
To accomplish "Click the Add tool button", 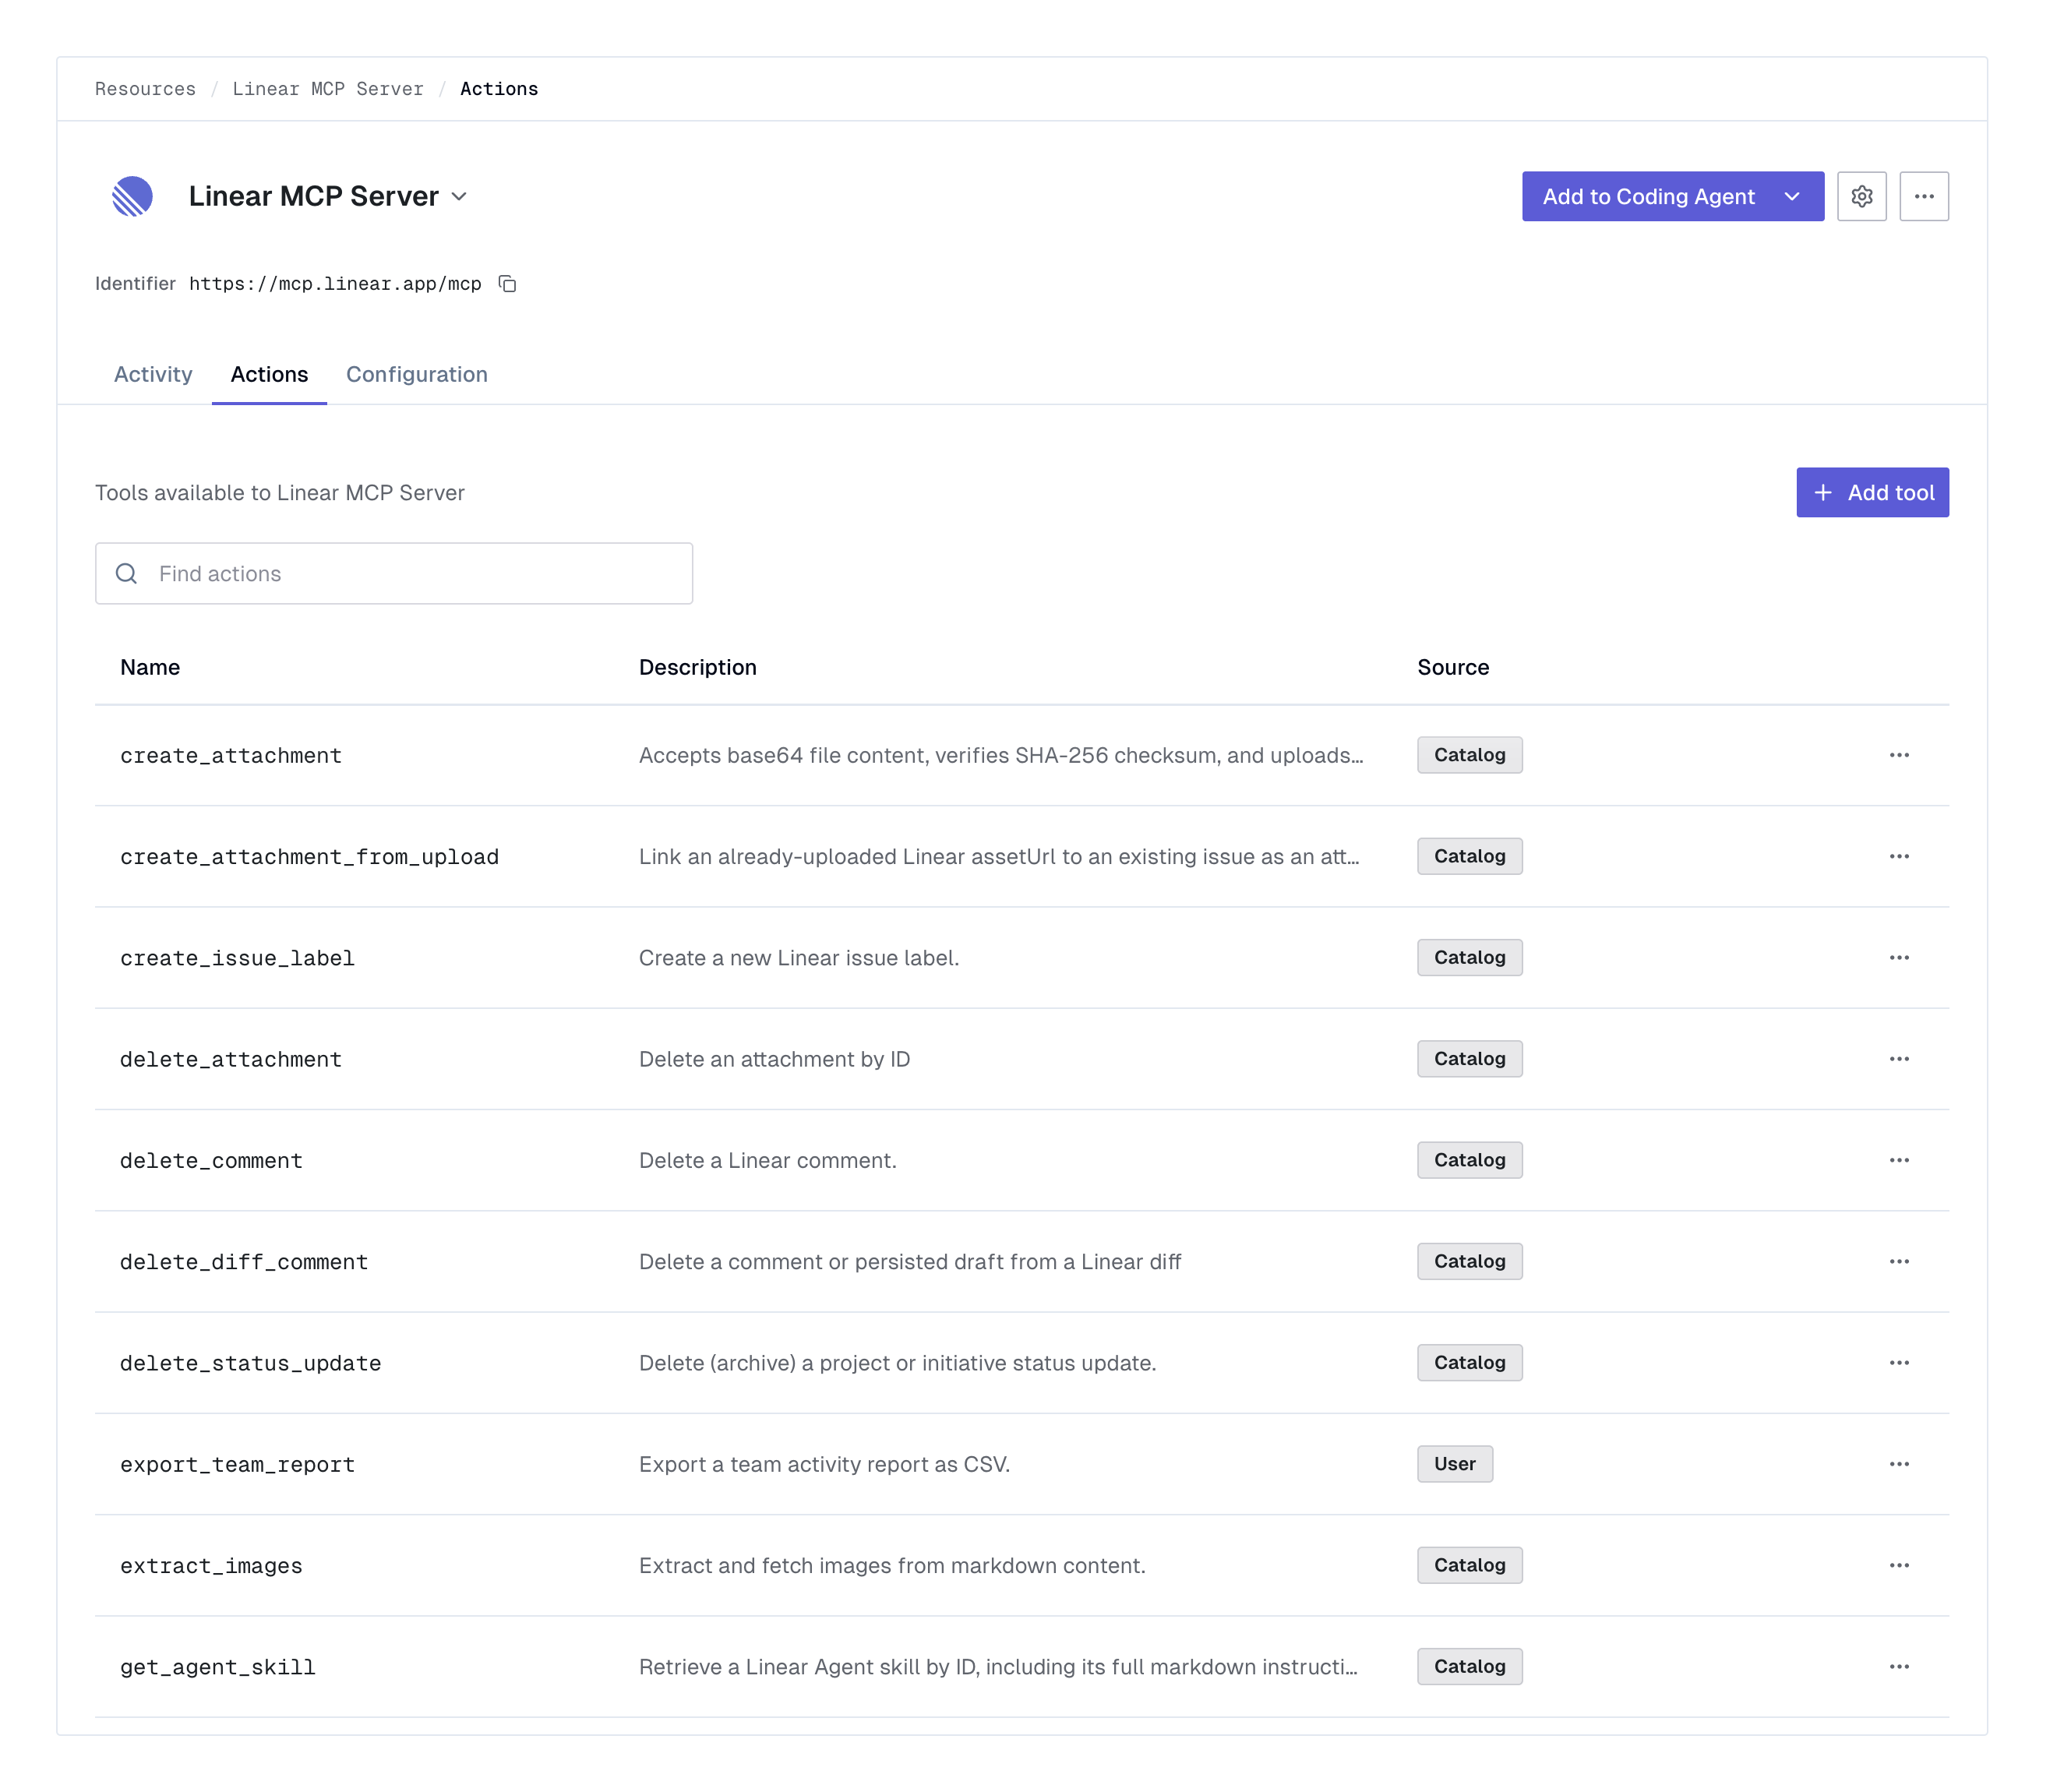I will (1872, 493).
